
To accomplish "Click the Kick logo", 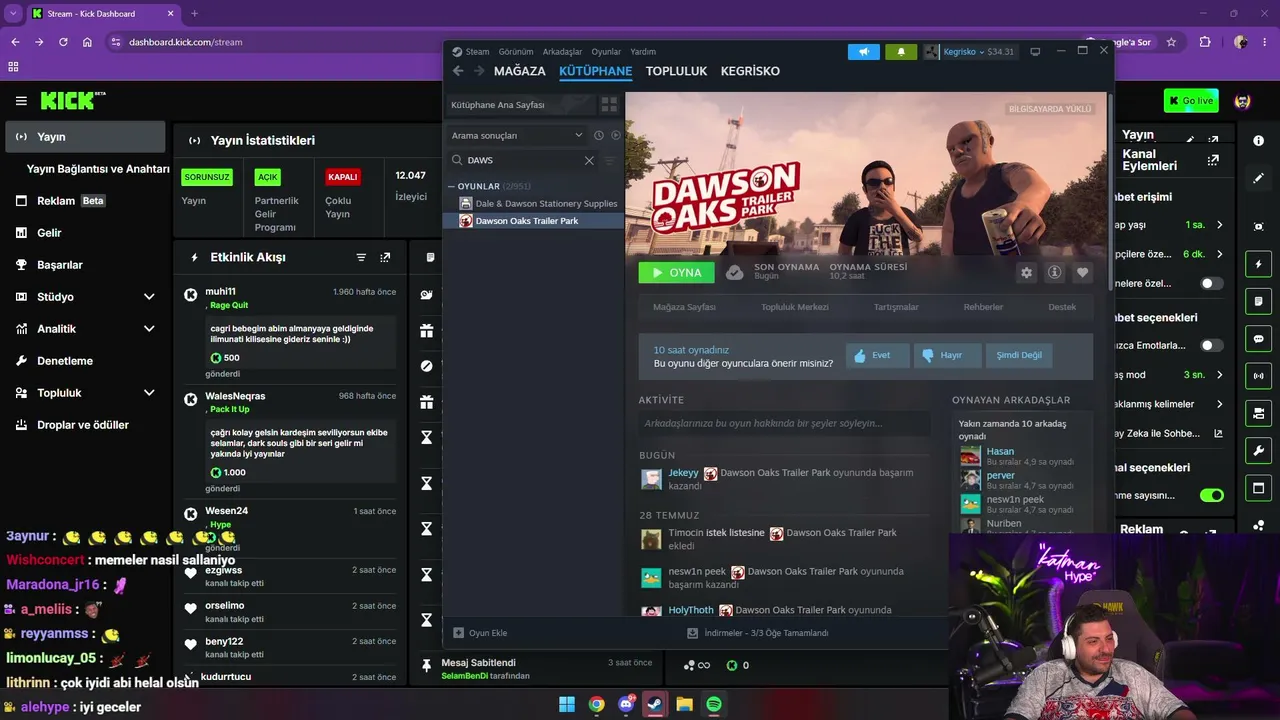I will pyautogui.click(x=73, y=101).
